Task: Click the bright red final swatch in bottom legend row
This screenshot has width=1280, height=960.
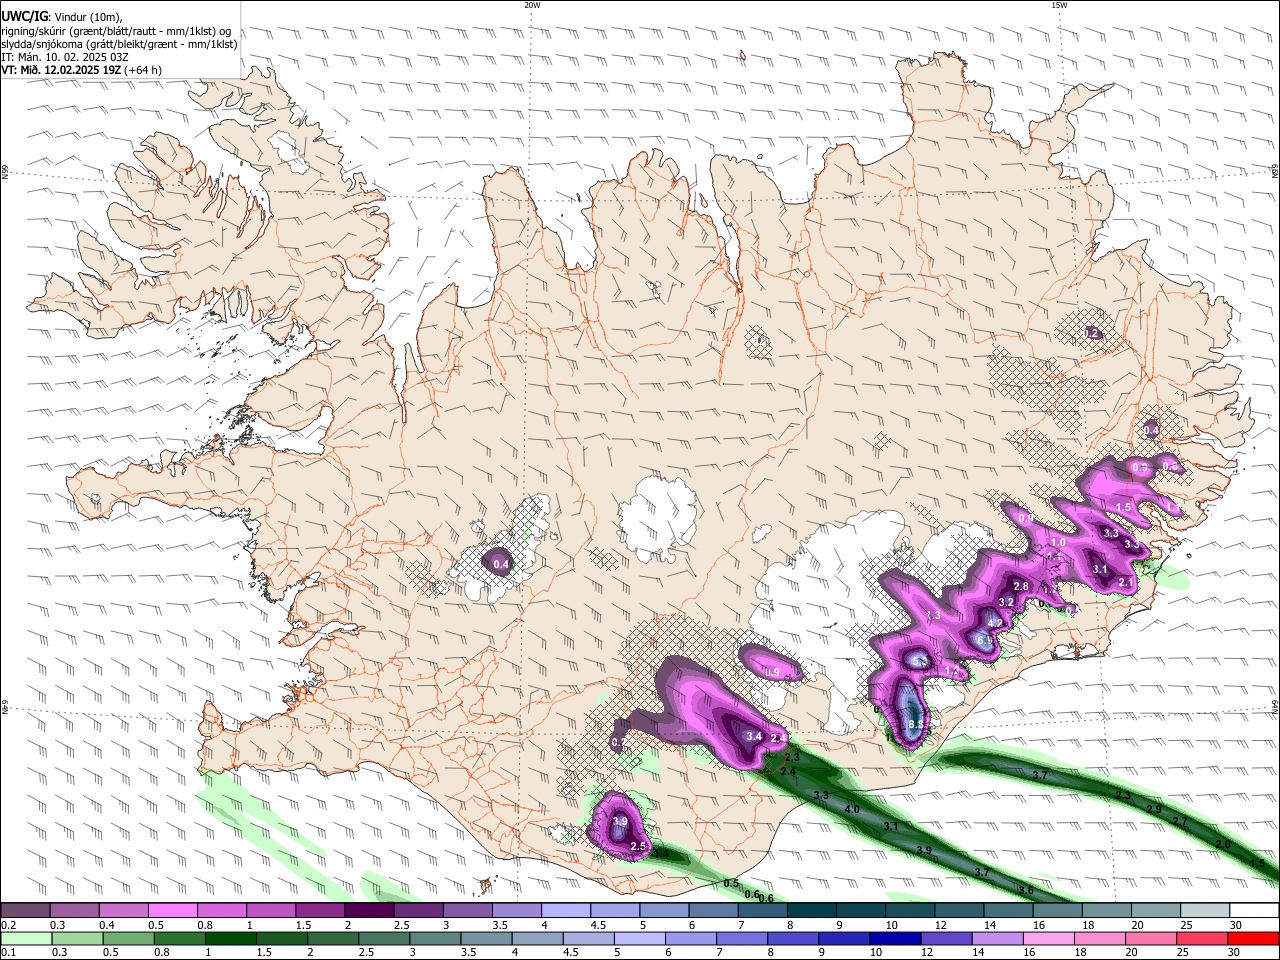Action: [1252, 938]
